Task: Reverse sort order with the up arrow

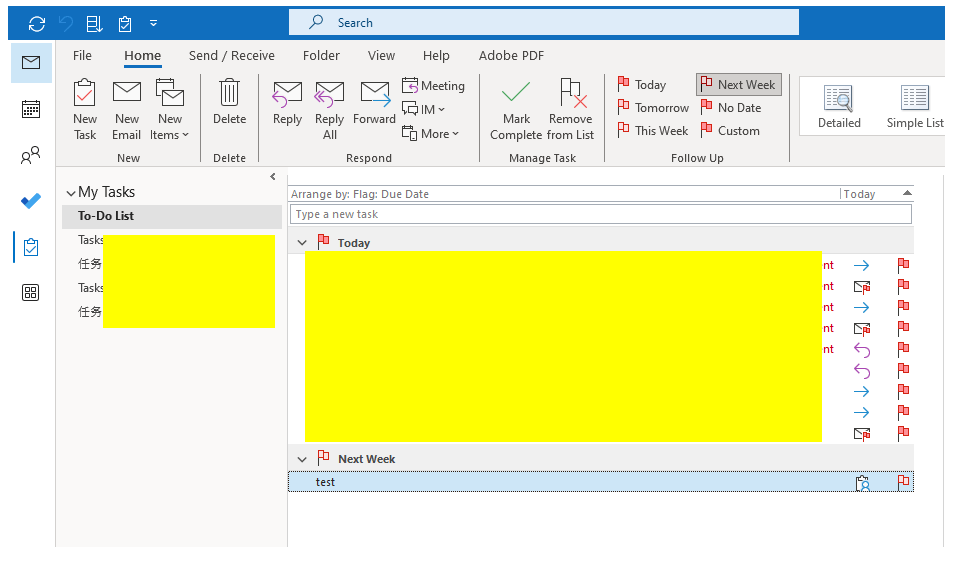Action: point(907,193)
